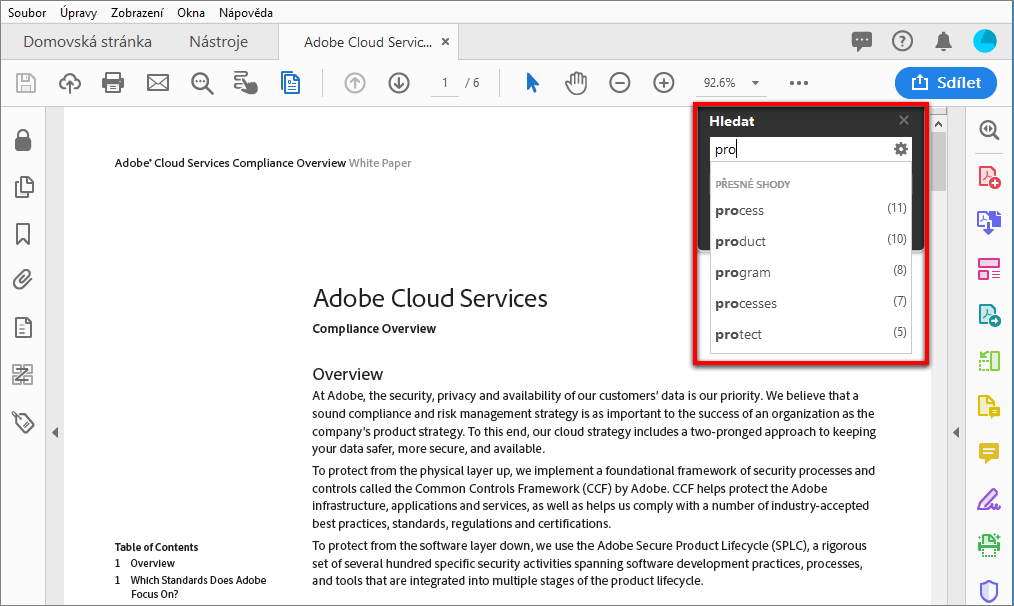This screenshot has width=1014, height=606.
Task: Open the Okna menu
Action: (x=191, y=13)
